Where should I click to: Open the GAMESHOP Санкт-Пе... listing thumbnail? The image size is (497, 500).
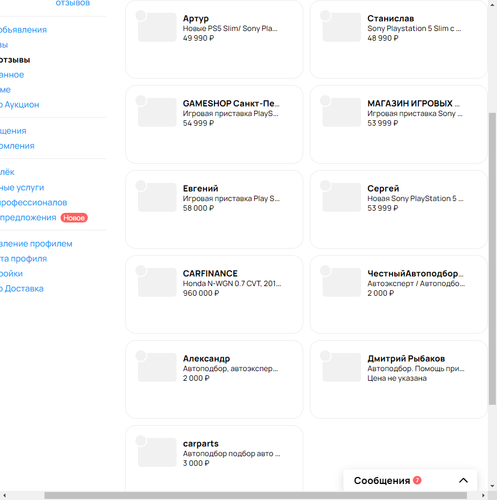point(157,112)
